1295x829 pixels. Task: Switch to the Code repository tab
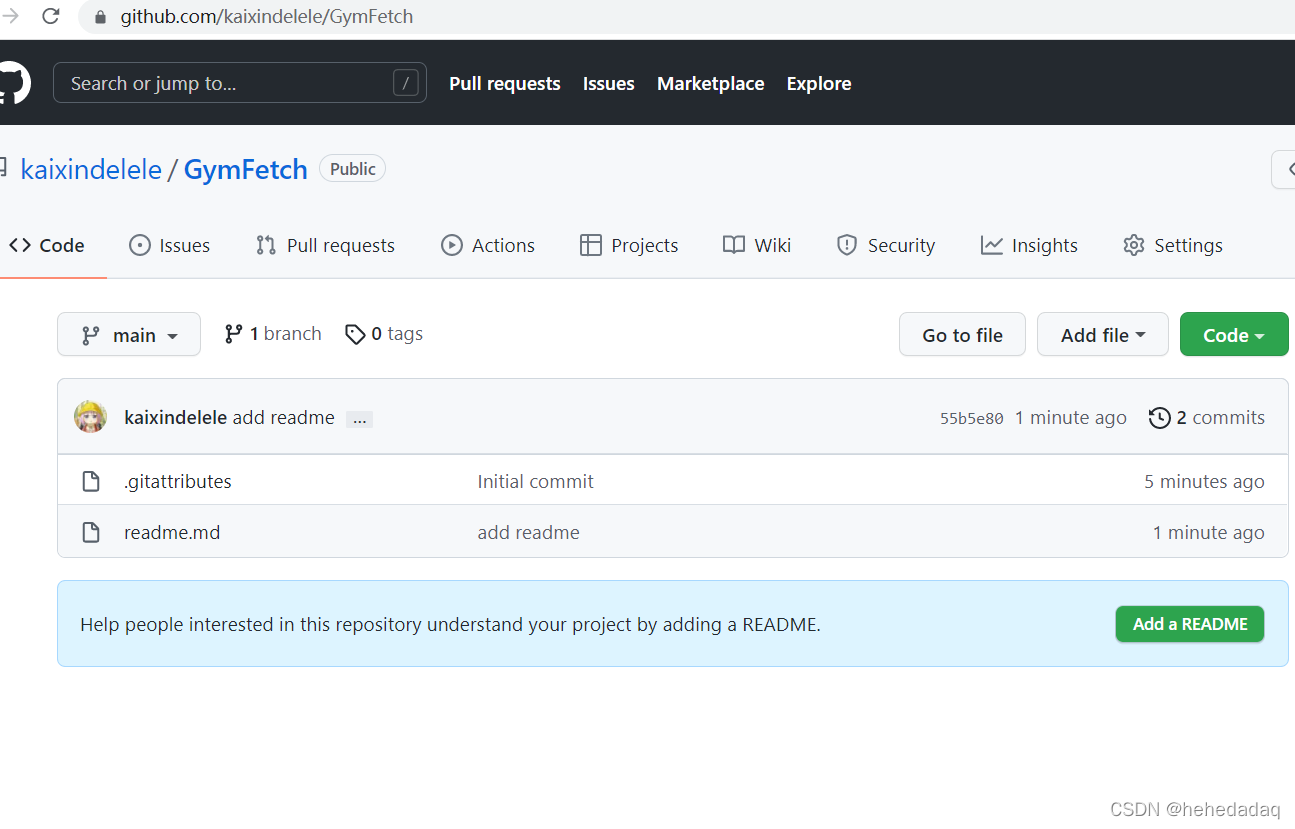(x=47, y=245)
